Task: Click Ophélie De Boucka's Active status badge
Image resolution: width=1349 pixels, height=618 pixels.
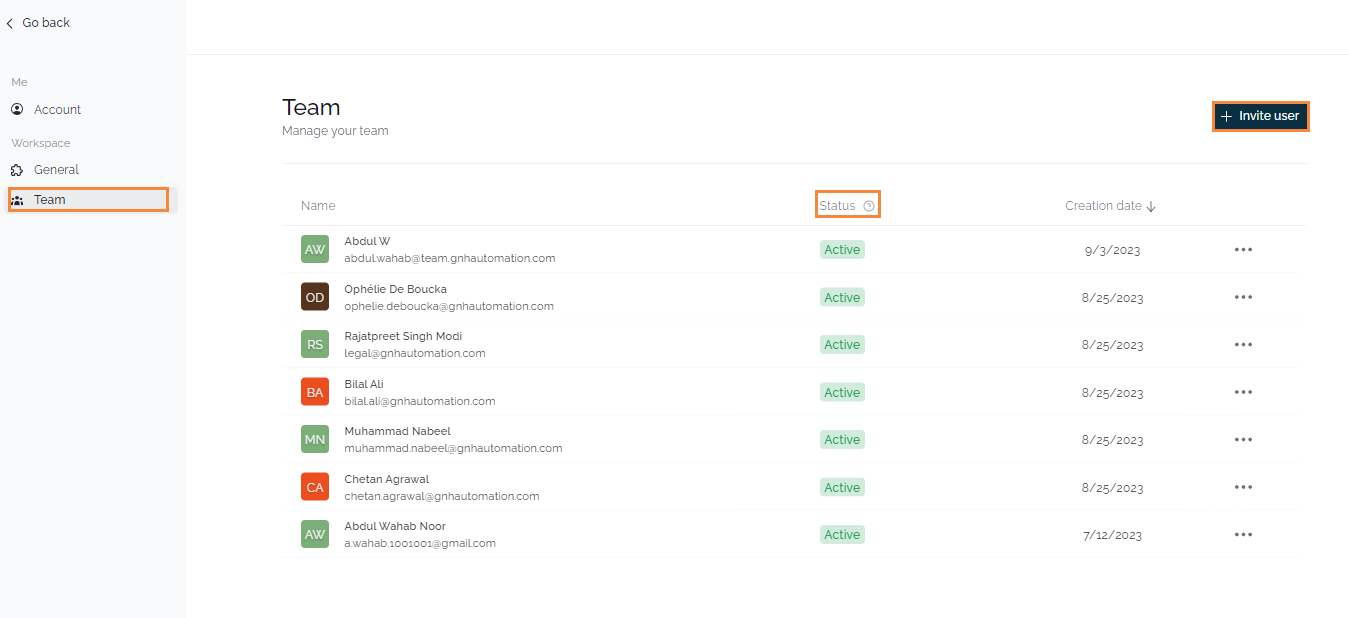Action: pyautogui.click(x=842, y=297)
